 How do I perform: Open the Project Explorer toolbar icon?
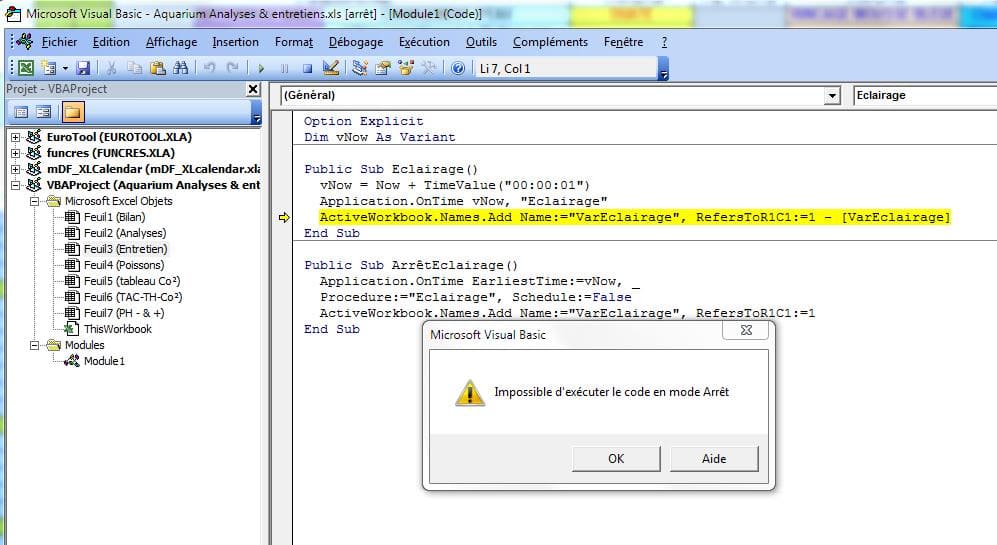click(360, 67)
